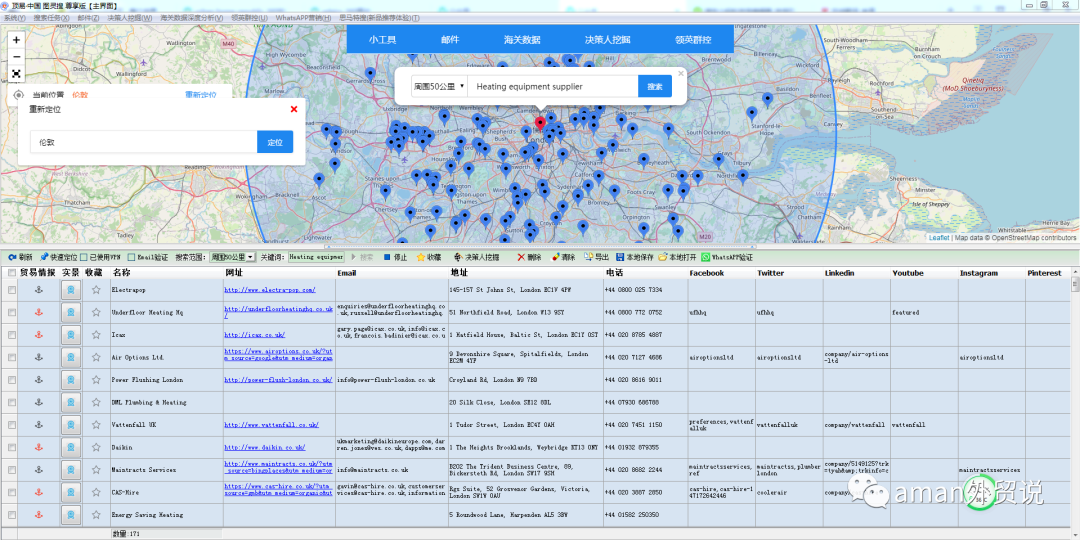
Task: Check the Maintracts Services row checkbox
Action: coord(12,470)
